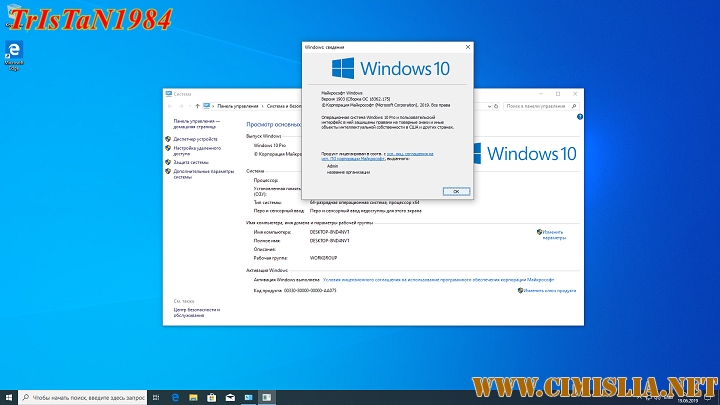Click the taskbar search box
The width and height of the screenshot is (720, 405).
pos(83,397)
